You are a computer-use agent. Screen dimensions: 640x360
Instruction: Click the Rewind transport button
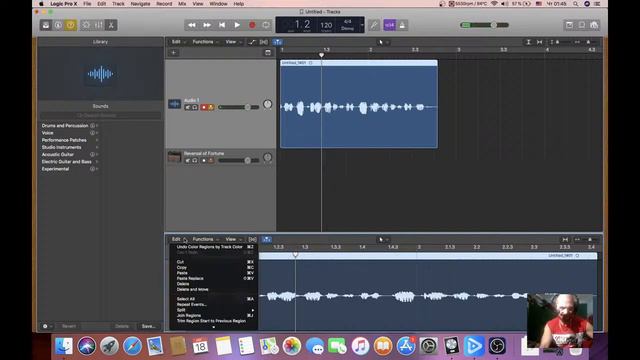click(191, 25)
